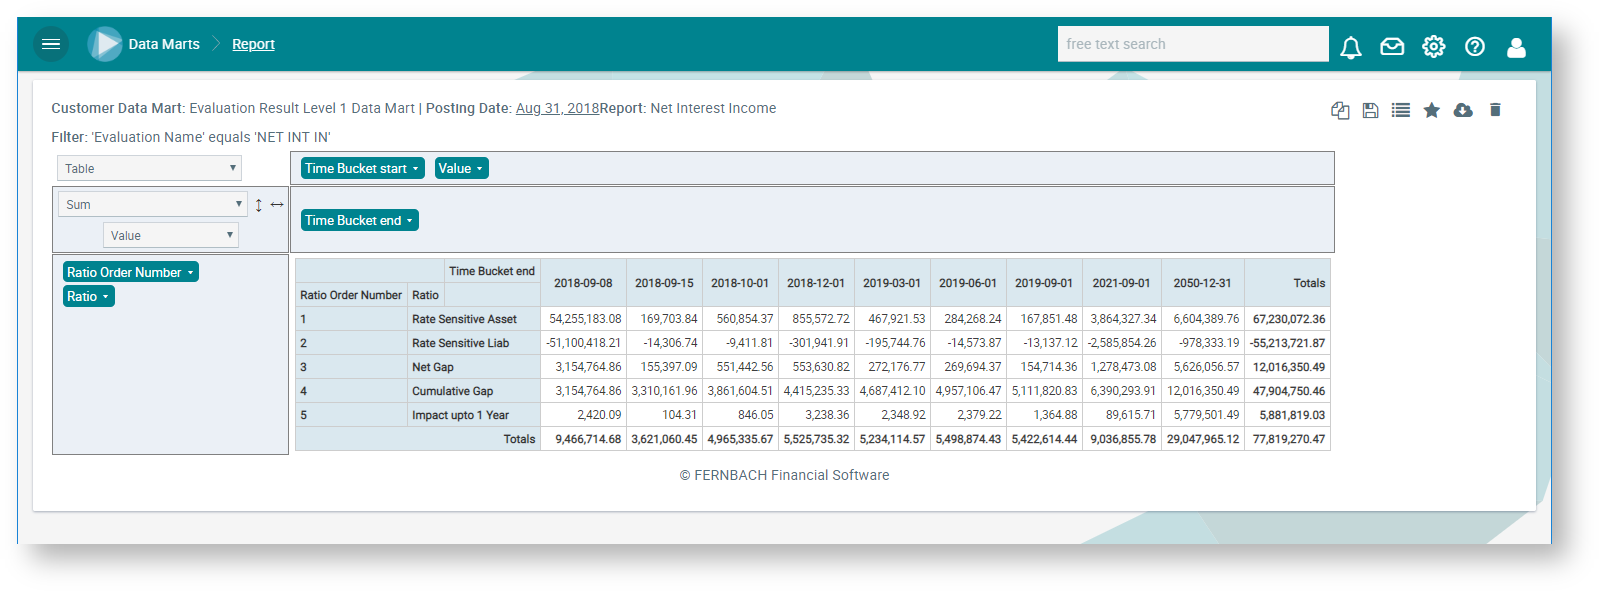Viewport: 1600px width, 592px height.
Task: Open the user profile icon
Action: point(1516,47)
